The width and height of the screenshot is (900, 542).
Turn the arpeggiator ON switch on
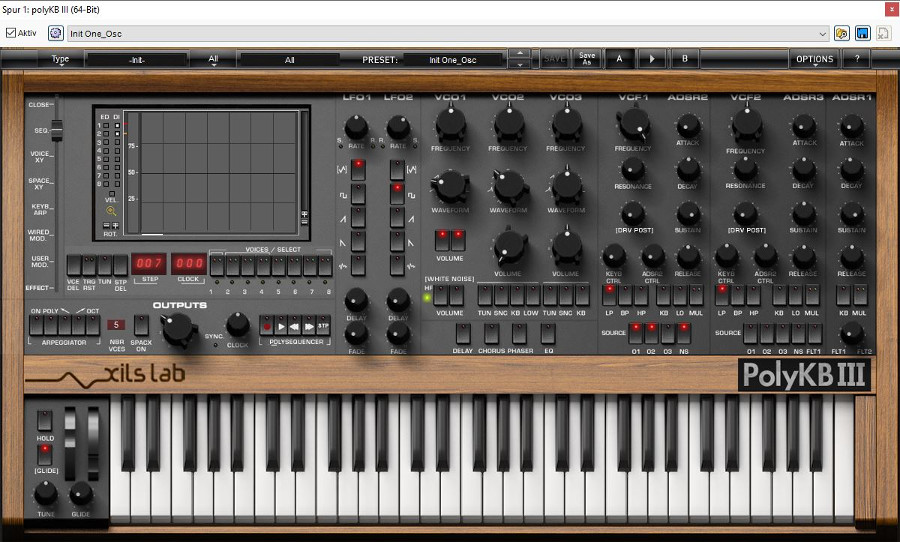tap(36, 325)
